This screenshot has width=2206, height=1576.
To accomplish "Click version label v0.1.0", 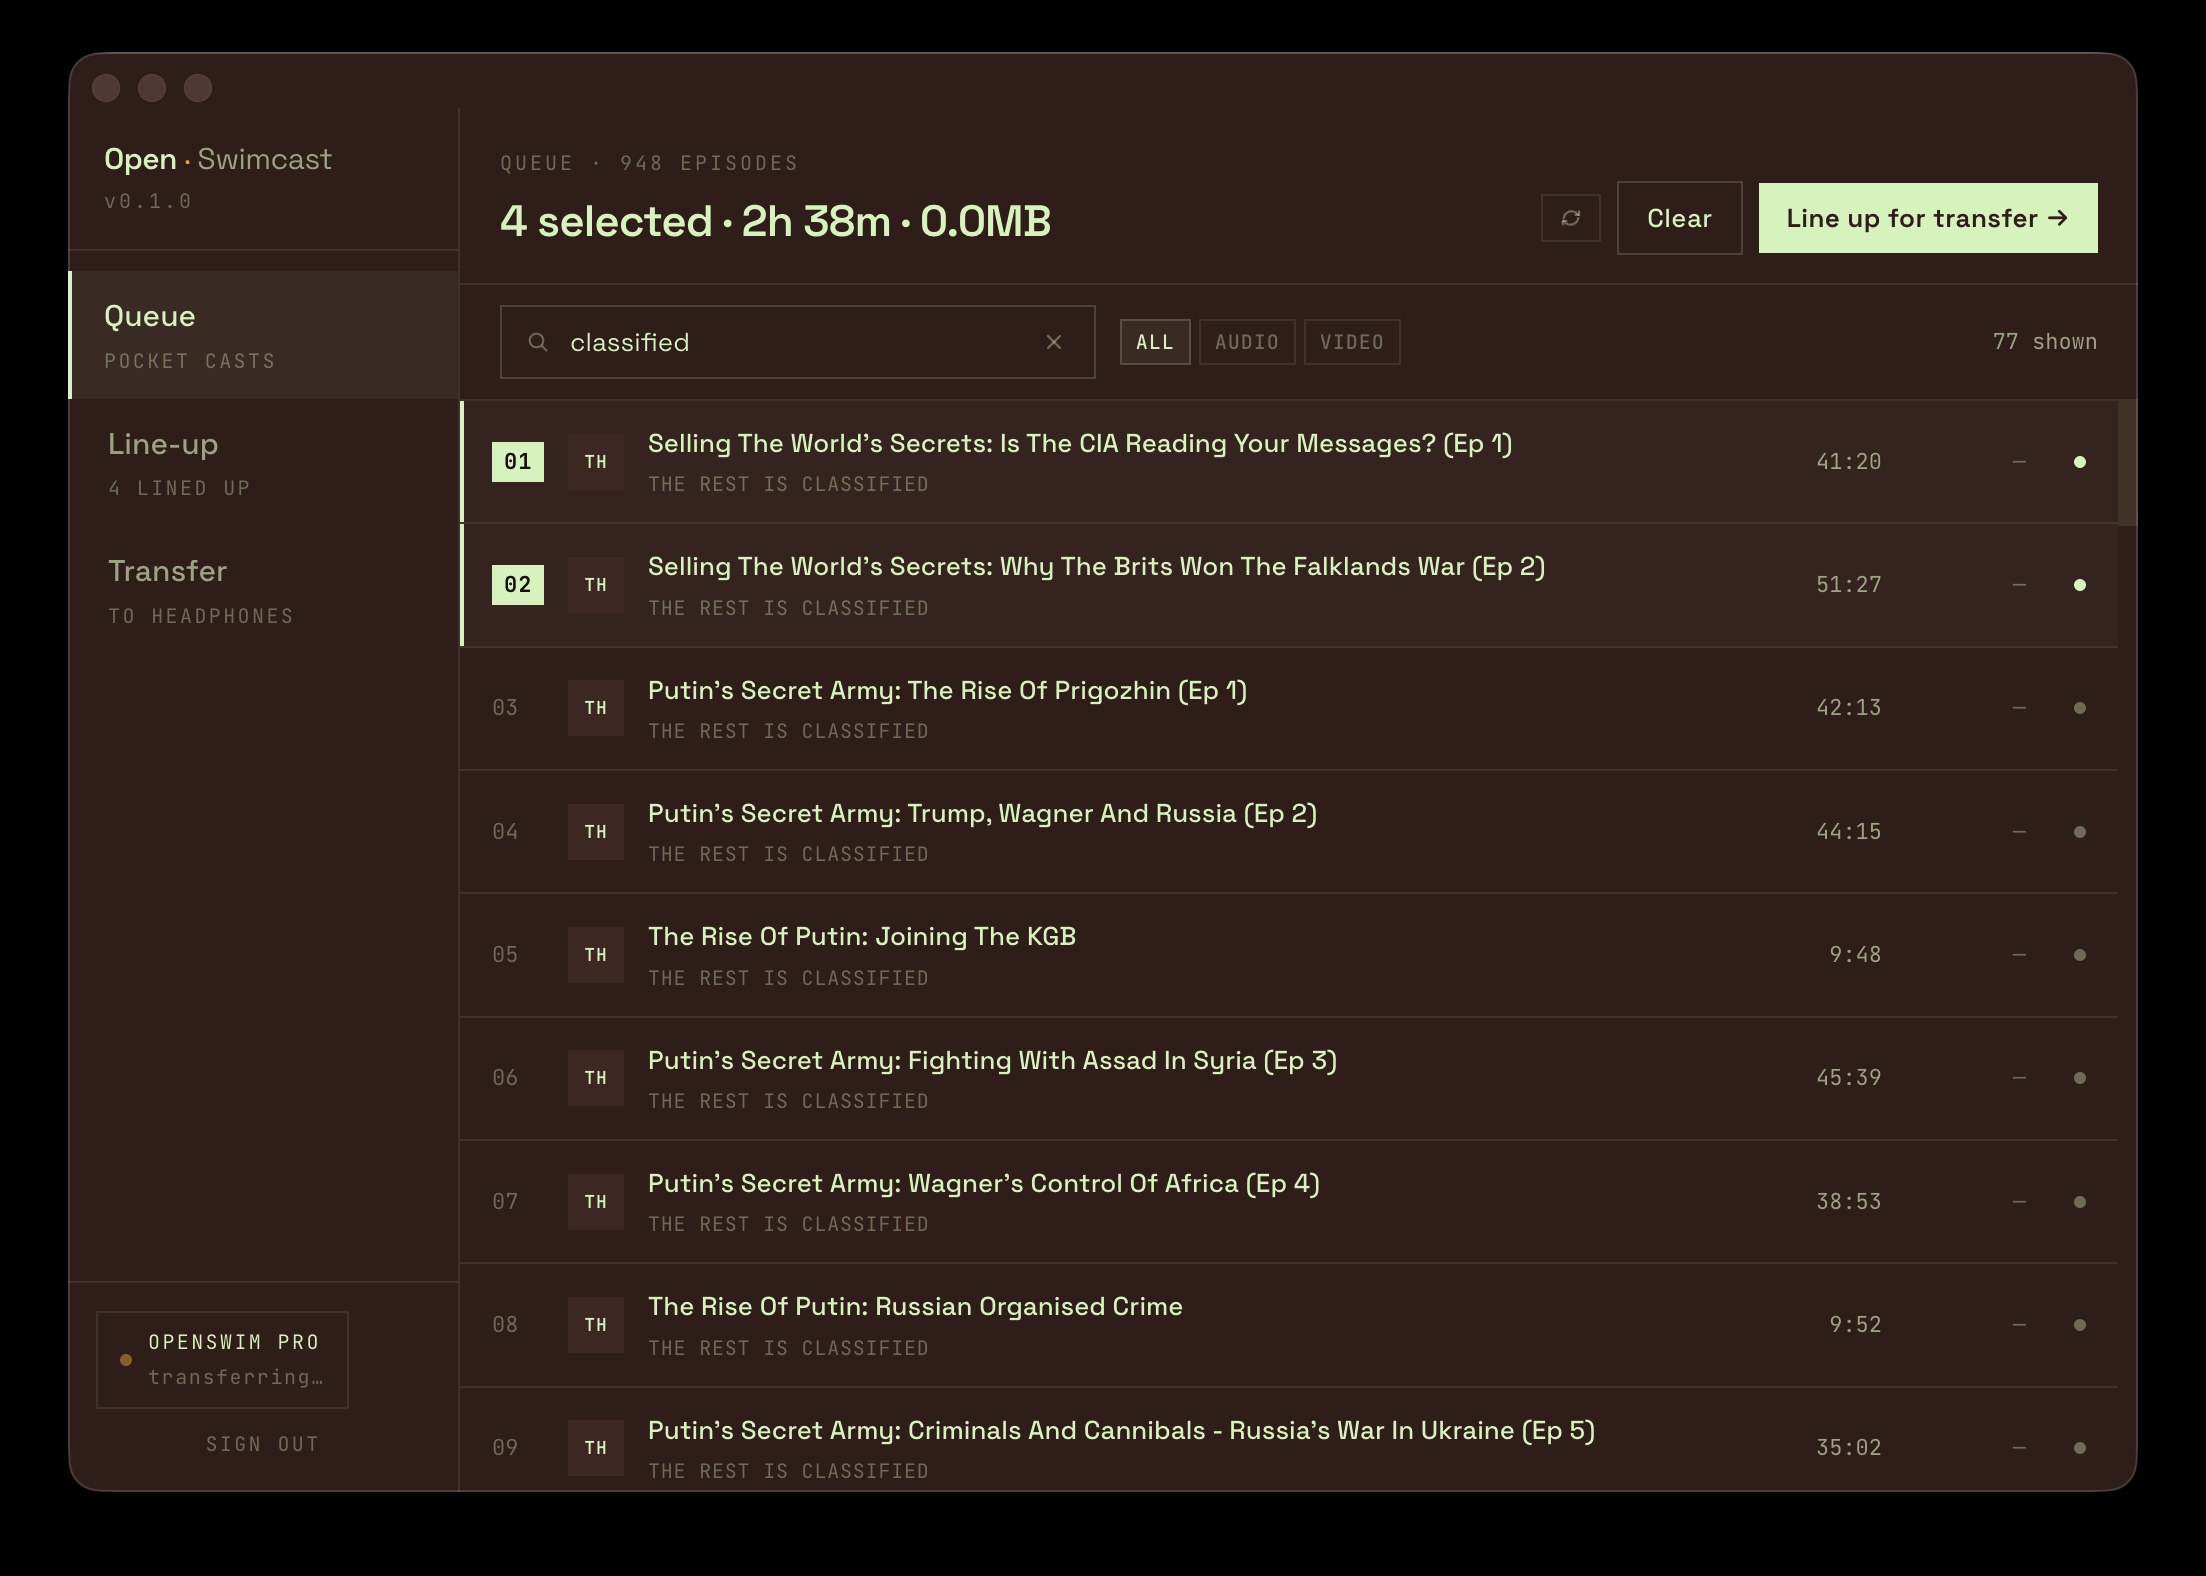I will pyautogui.click(x=148, y=201).
